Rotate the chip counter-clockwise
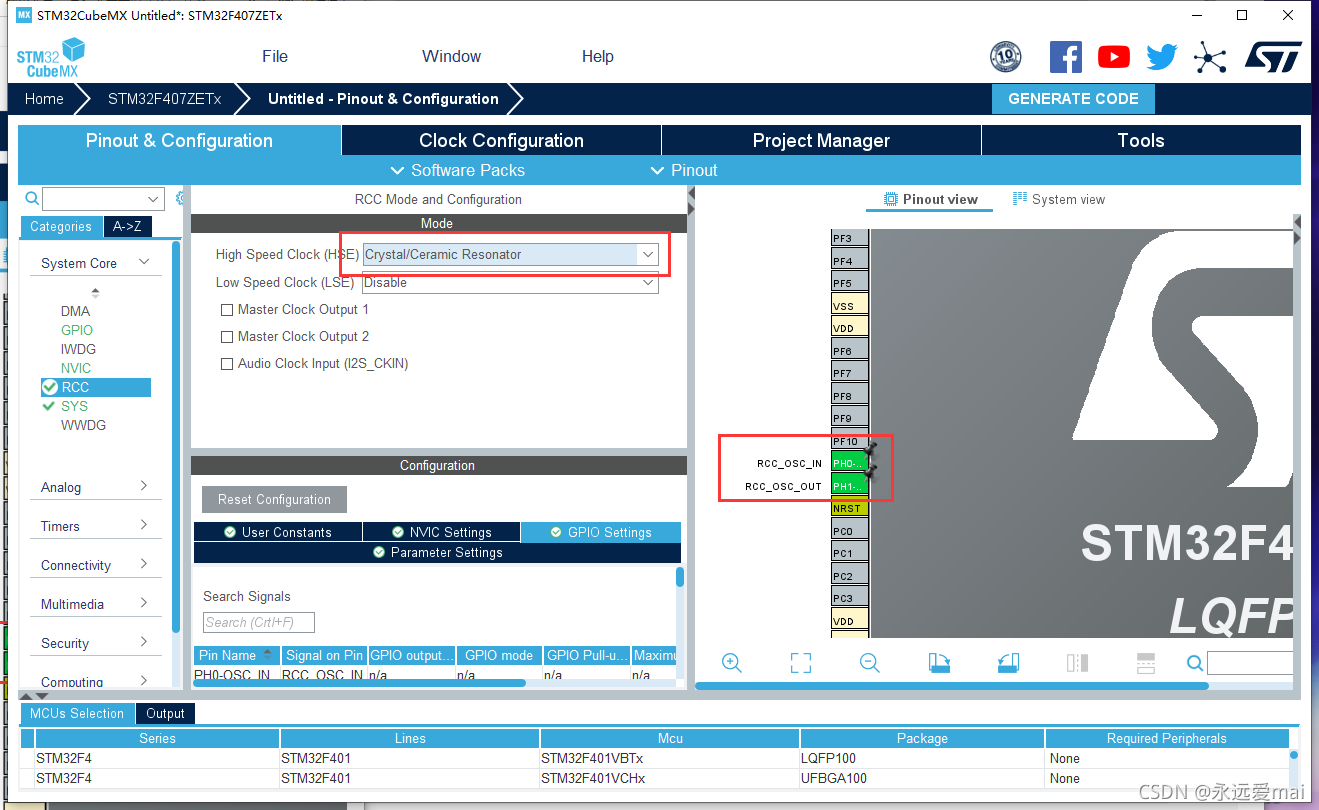This screenshot has width=1319, height=810. [1008, 663]
